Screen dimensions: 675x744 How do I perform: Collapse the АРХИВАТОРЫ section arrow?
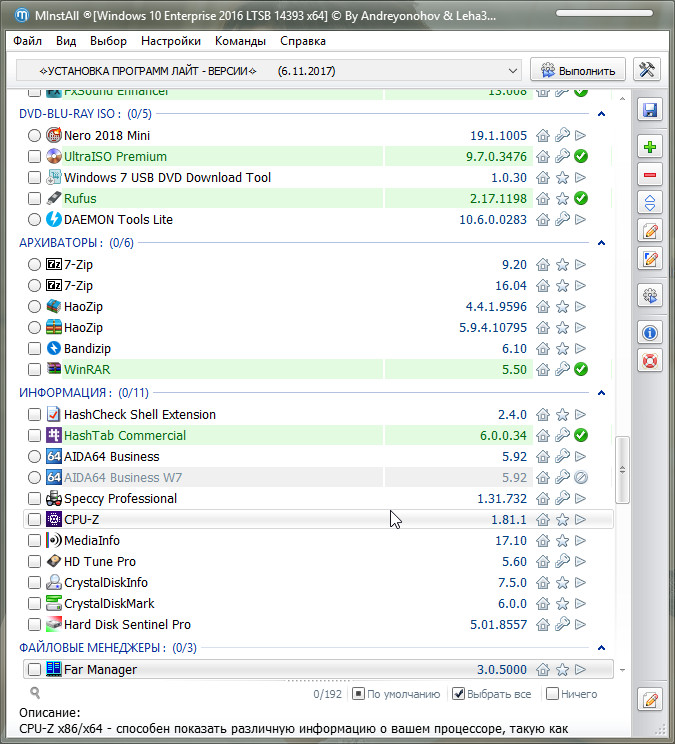601,243
